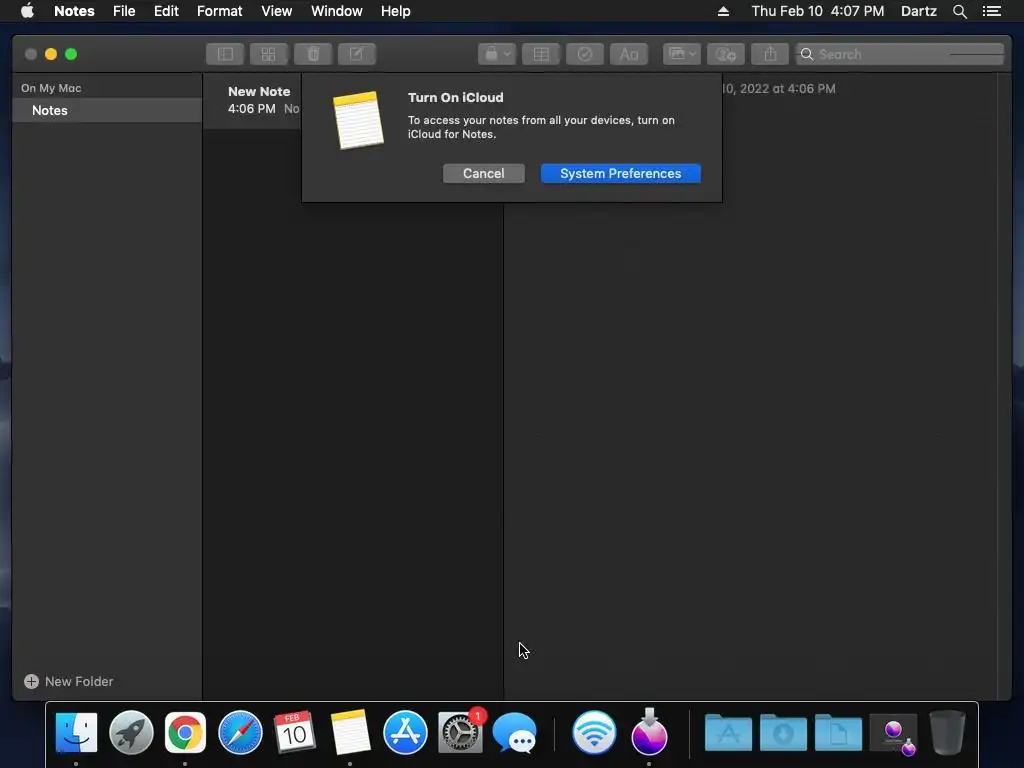1024x768 pixels.
Task: Open Calendar from the Dock
Action: pos(295,733)
